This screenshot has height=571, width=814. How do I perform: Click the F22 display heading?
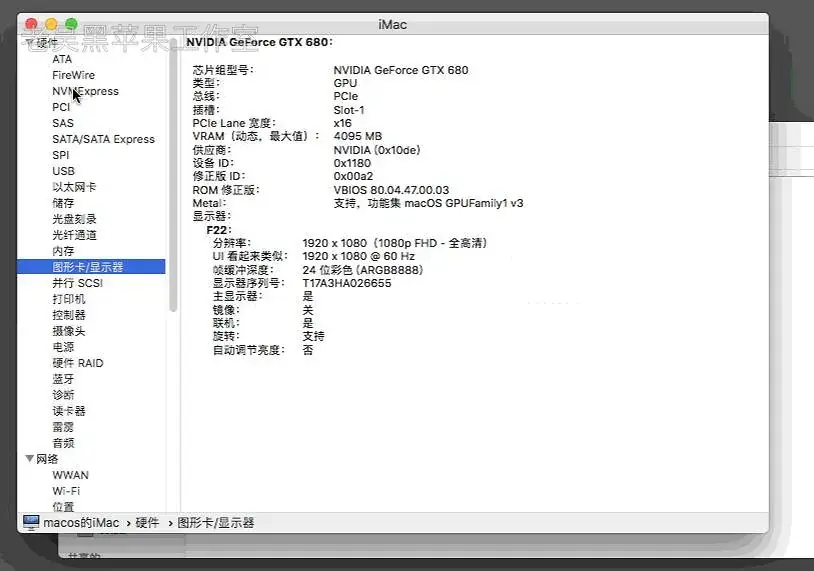pyautogui.click(x=219, y=230)
